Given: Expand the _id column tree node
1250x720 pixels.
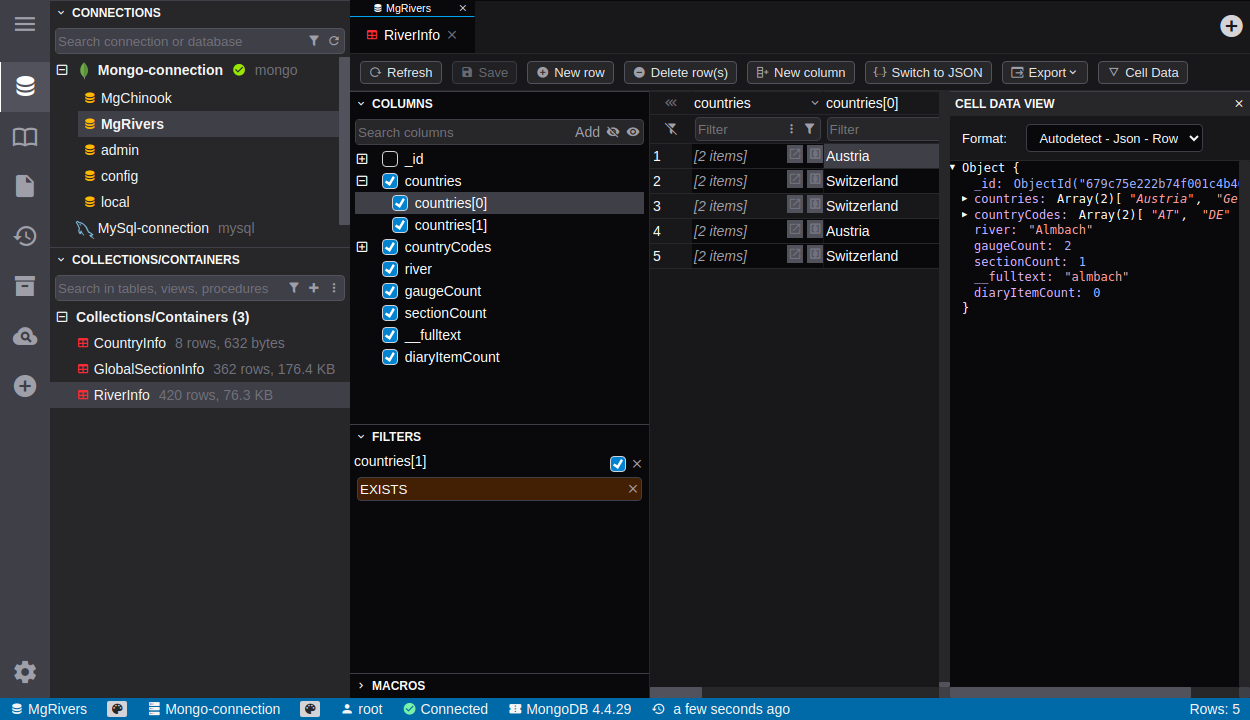Looking at the screenshot, I should 361,159.
